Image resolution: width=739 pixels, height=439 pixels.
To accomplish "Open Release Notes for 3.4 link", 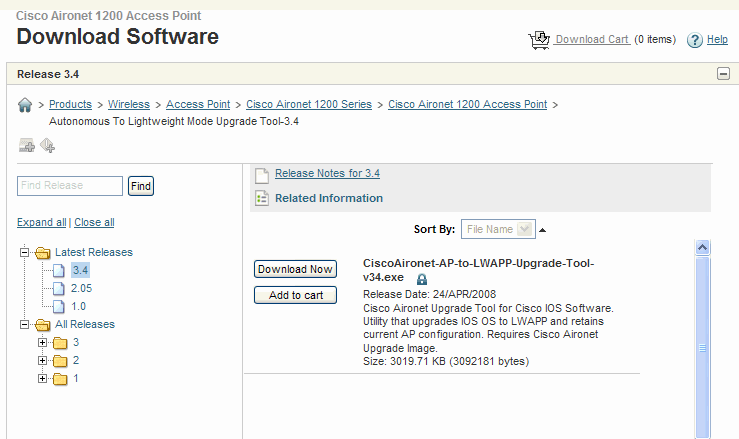I will 327,173.
